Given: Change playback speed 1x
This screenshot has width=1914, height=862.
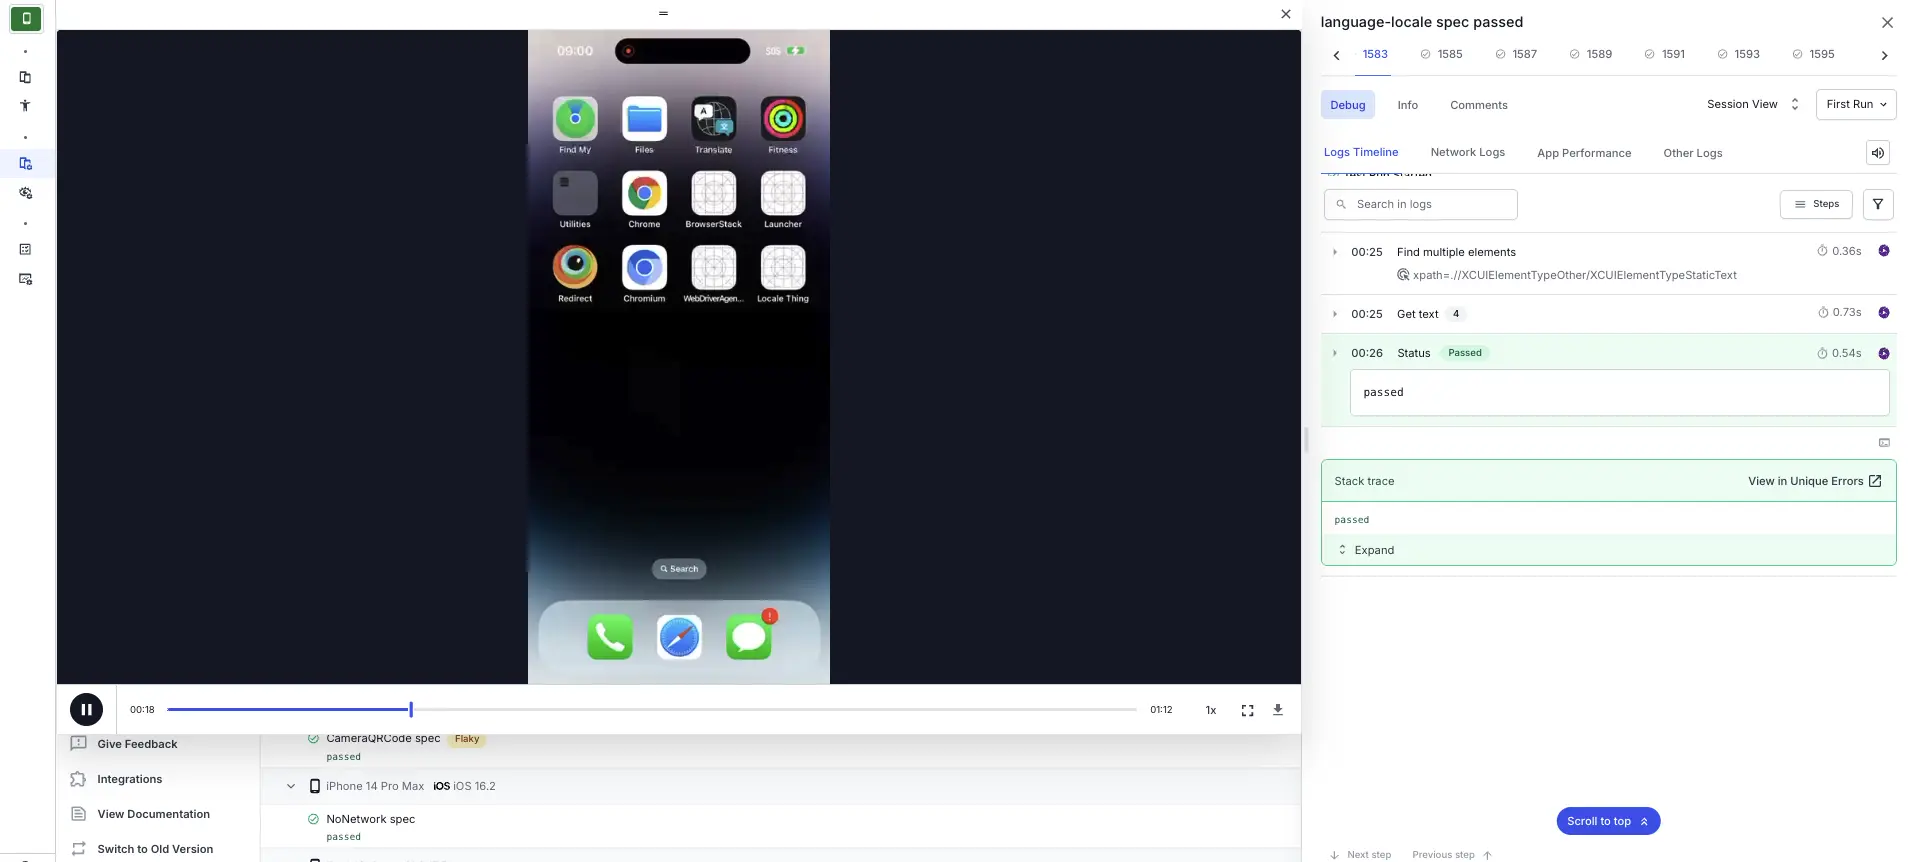Looking at the screenshot, I should [1210, 710].
